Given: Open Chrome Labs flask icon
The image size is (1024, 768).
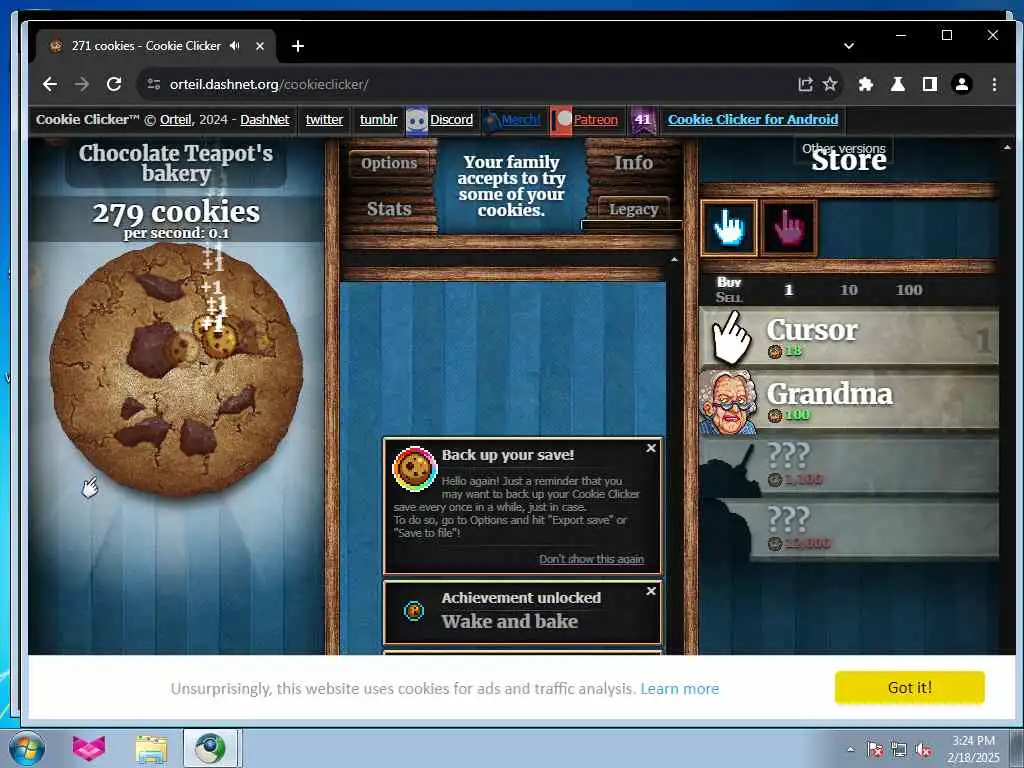Looking at the screenshot, I should point(898,84).
